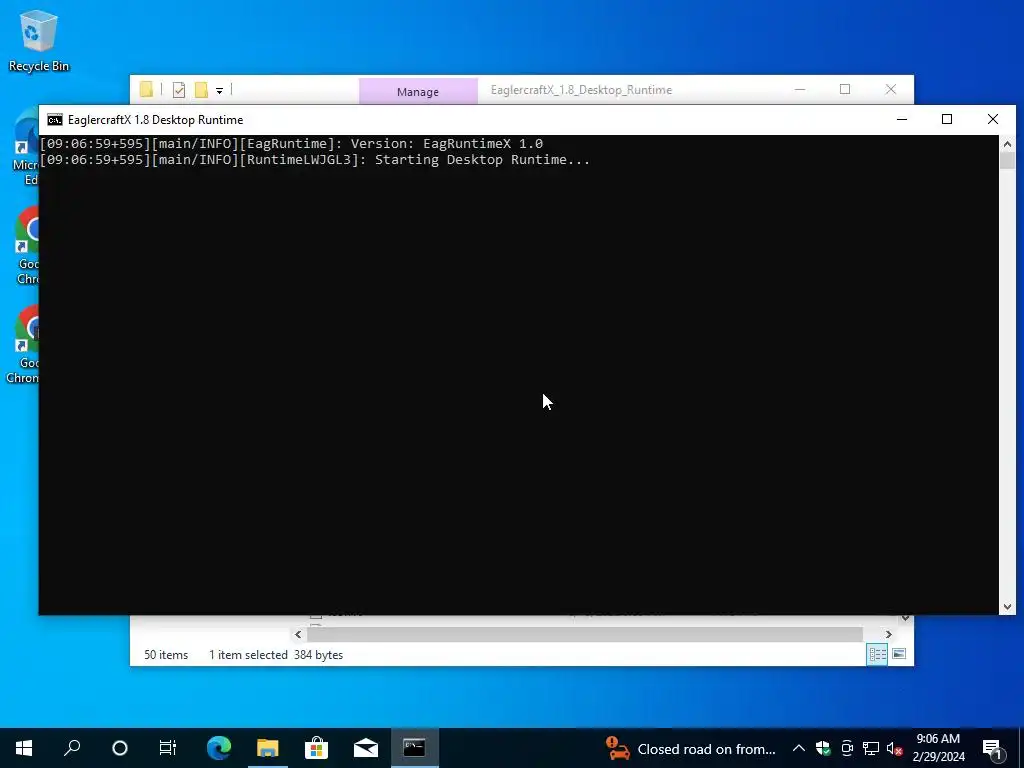Click Explorer horizontal scrollbar right arrow
The image size is (1024, 768).
(888, 634)
